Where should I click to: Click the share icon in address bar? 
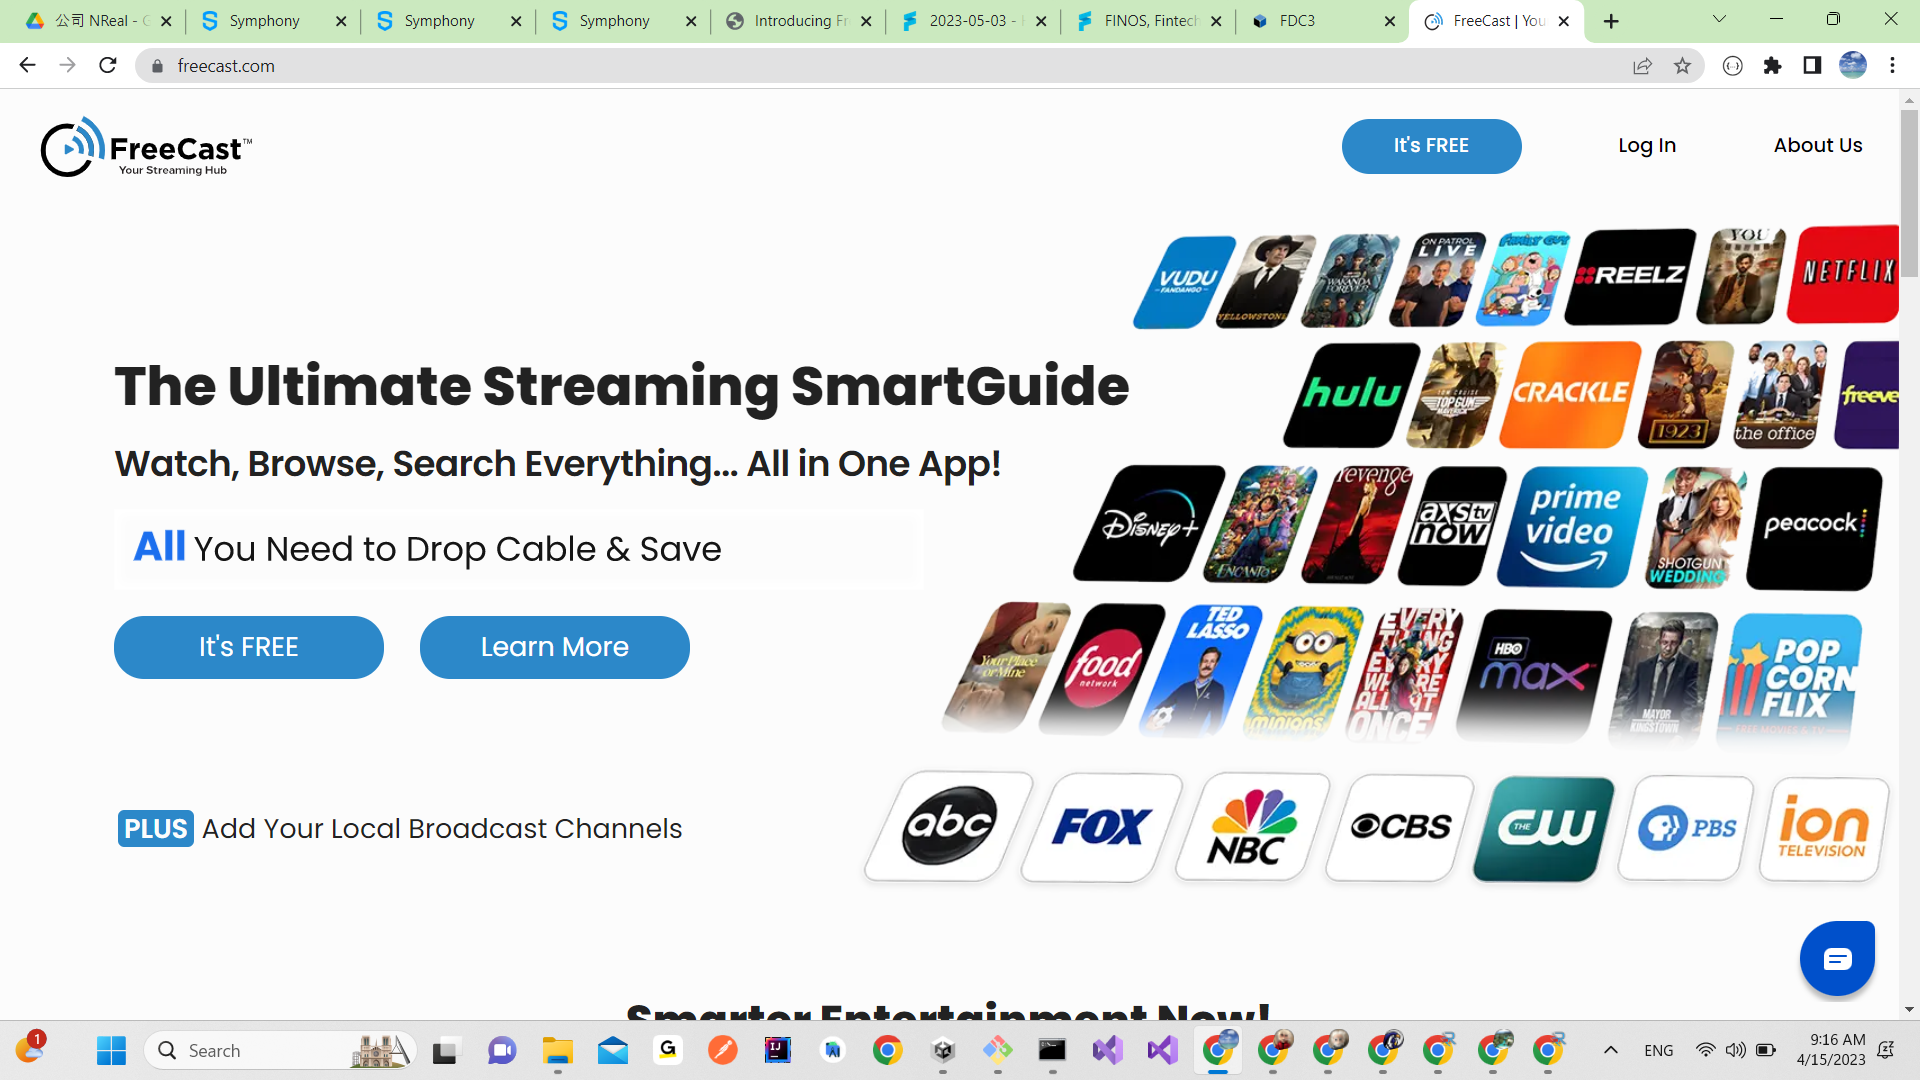(1643, 65)
